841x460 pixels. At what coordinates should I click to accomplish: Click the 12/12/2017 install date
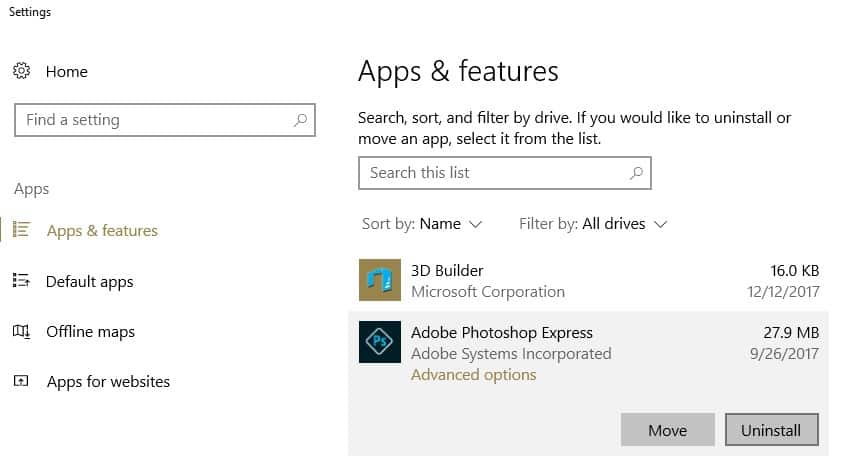point(783,292)
